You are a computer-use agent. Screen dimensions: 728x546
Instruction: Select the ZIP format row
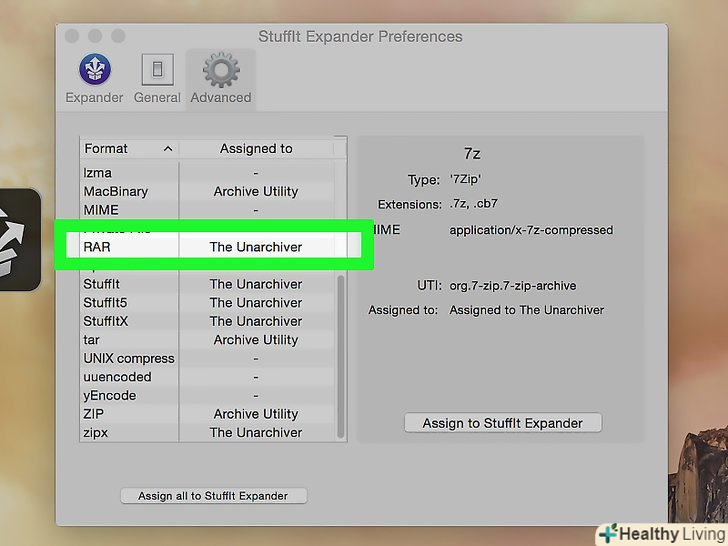pos(207,414)
